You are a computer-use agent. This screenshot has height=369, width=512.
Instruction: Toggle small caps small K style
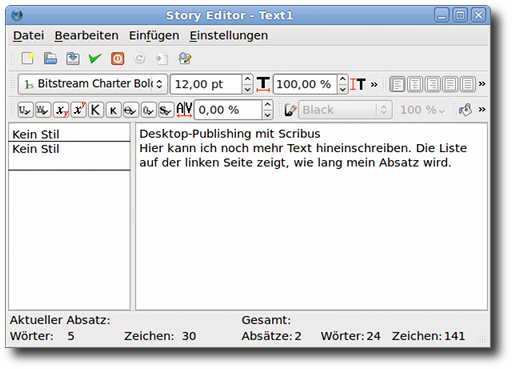click(x=113, y=110)
